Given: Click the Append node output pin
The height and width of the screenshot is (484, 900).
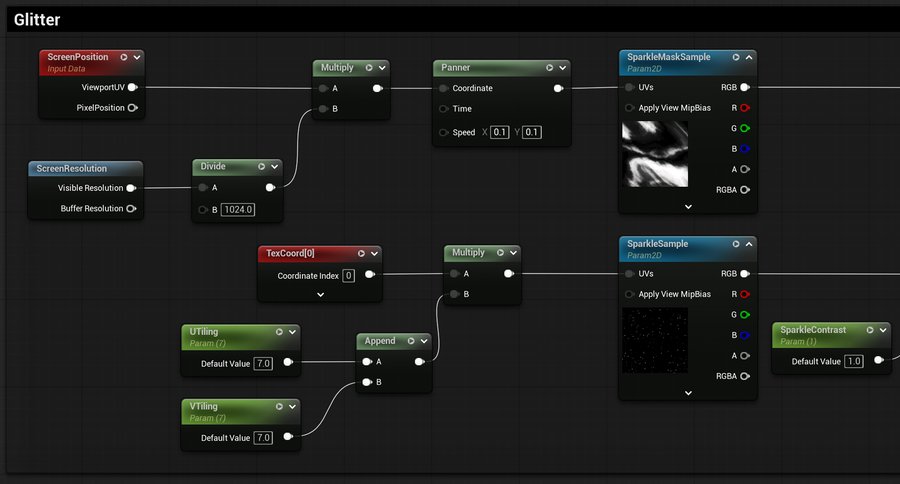Looking at the screenshot, I should [420, 362].
